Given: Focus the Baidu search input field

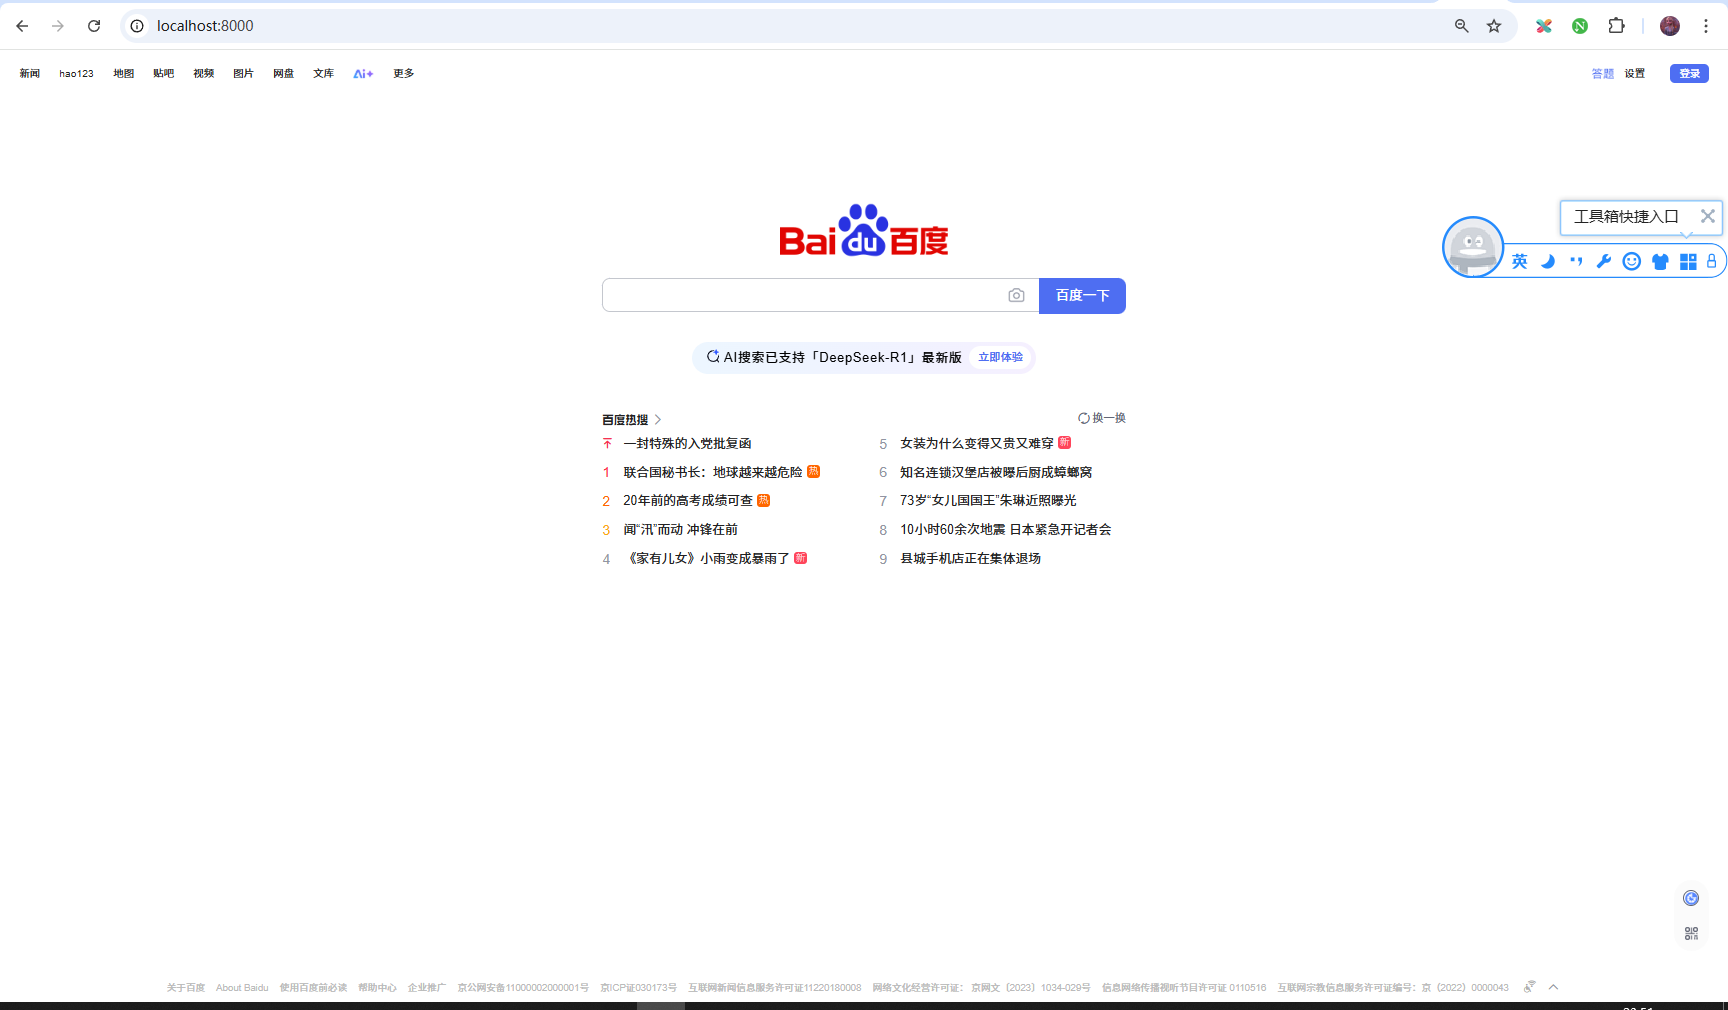Looking at the screenshot, I should point(805,295).
